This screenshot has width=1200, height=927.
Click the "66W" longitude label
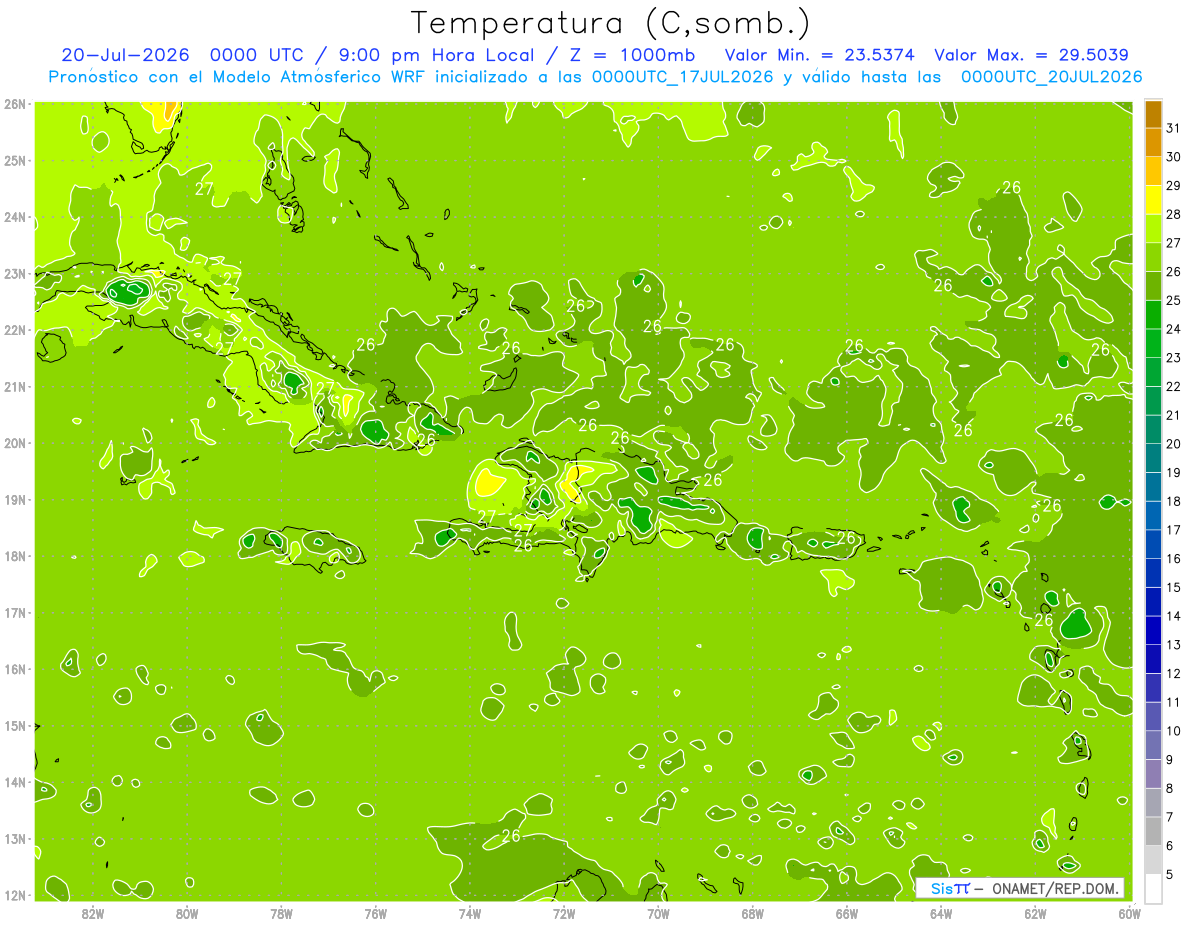coord(847,913)
